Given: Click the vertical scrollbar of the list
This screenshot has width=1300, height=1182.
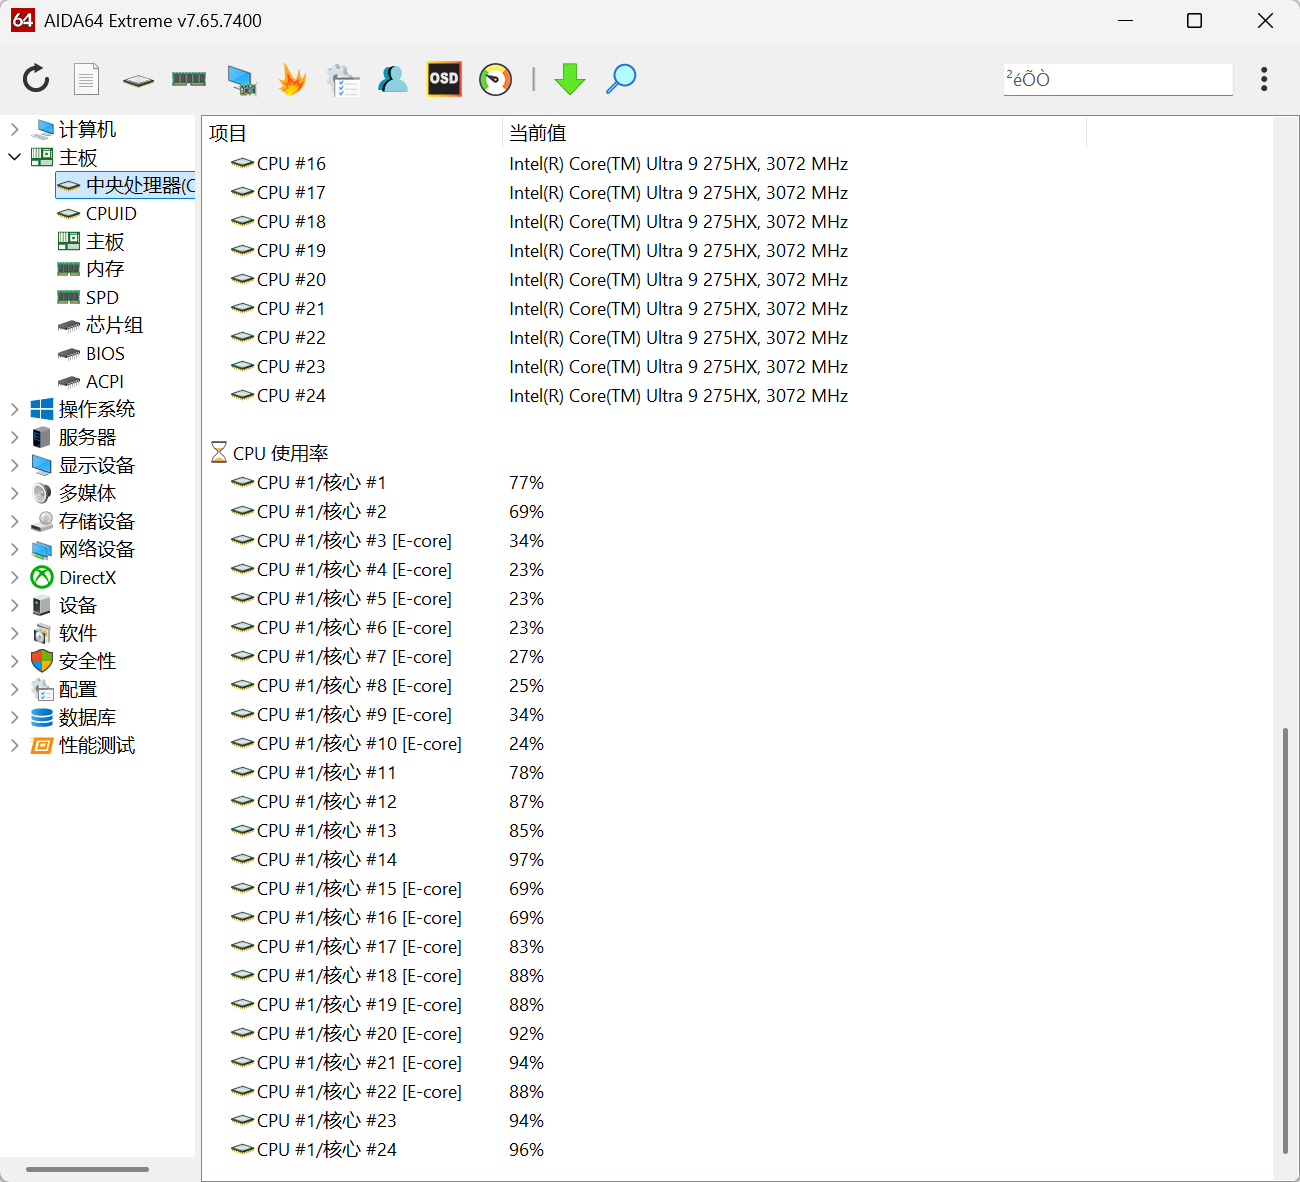Looking at the screenshot, I should pos(1285,940).
